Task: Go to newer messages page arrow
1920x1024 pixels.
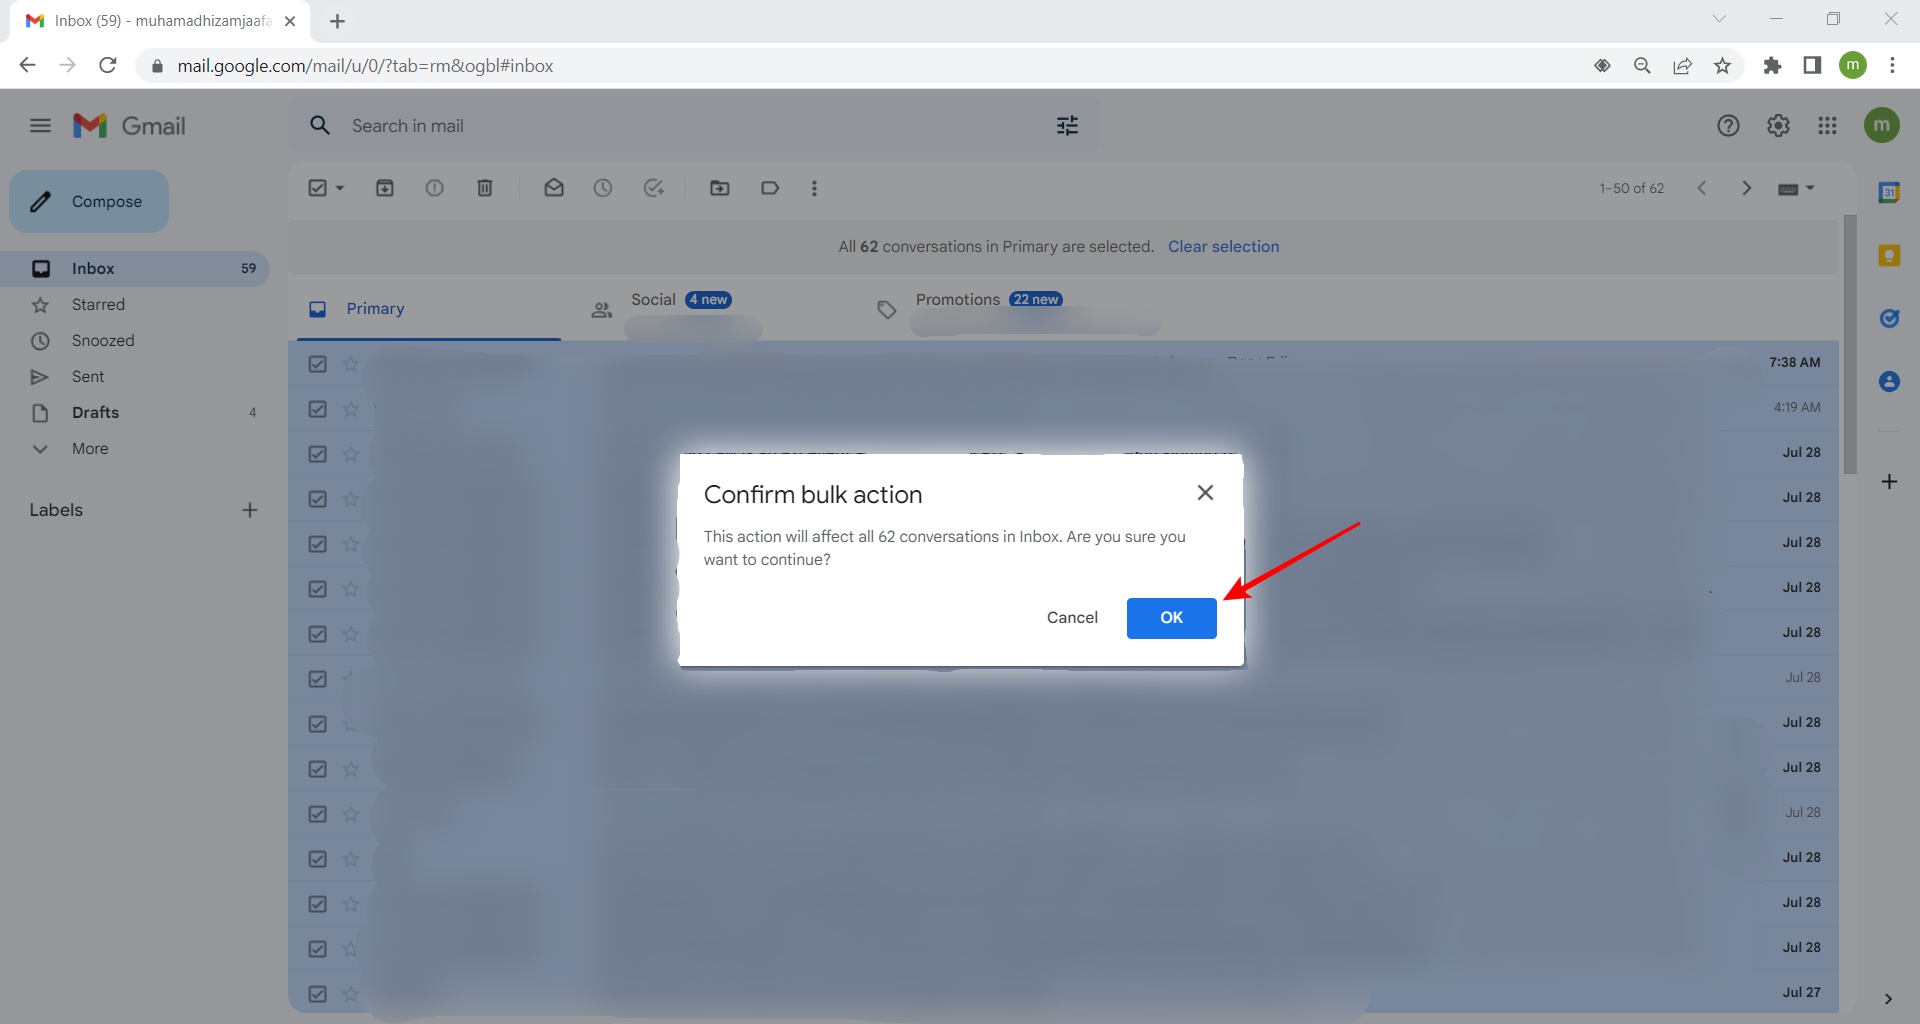Action: (1702, 188)
